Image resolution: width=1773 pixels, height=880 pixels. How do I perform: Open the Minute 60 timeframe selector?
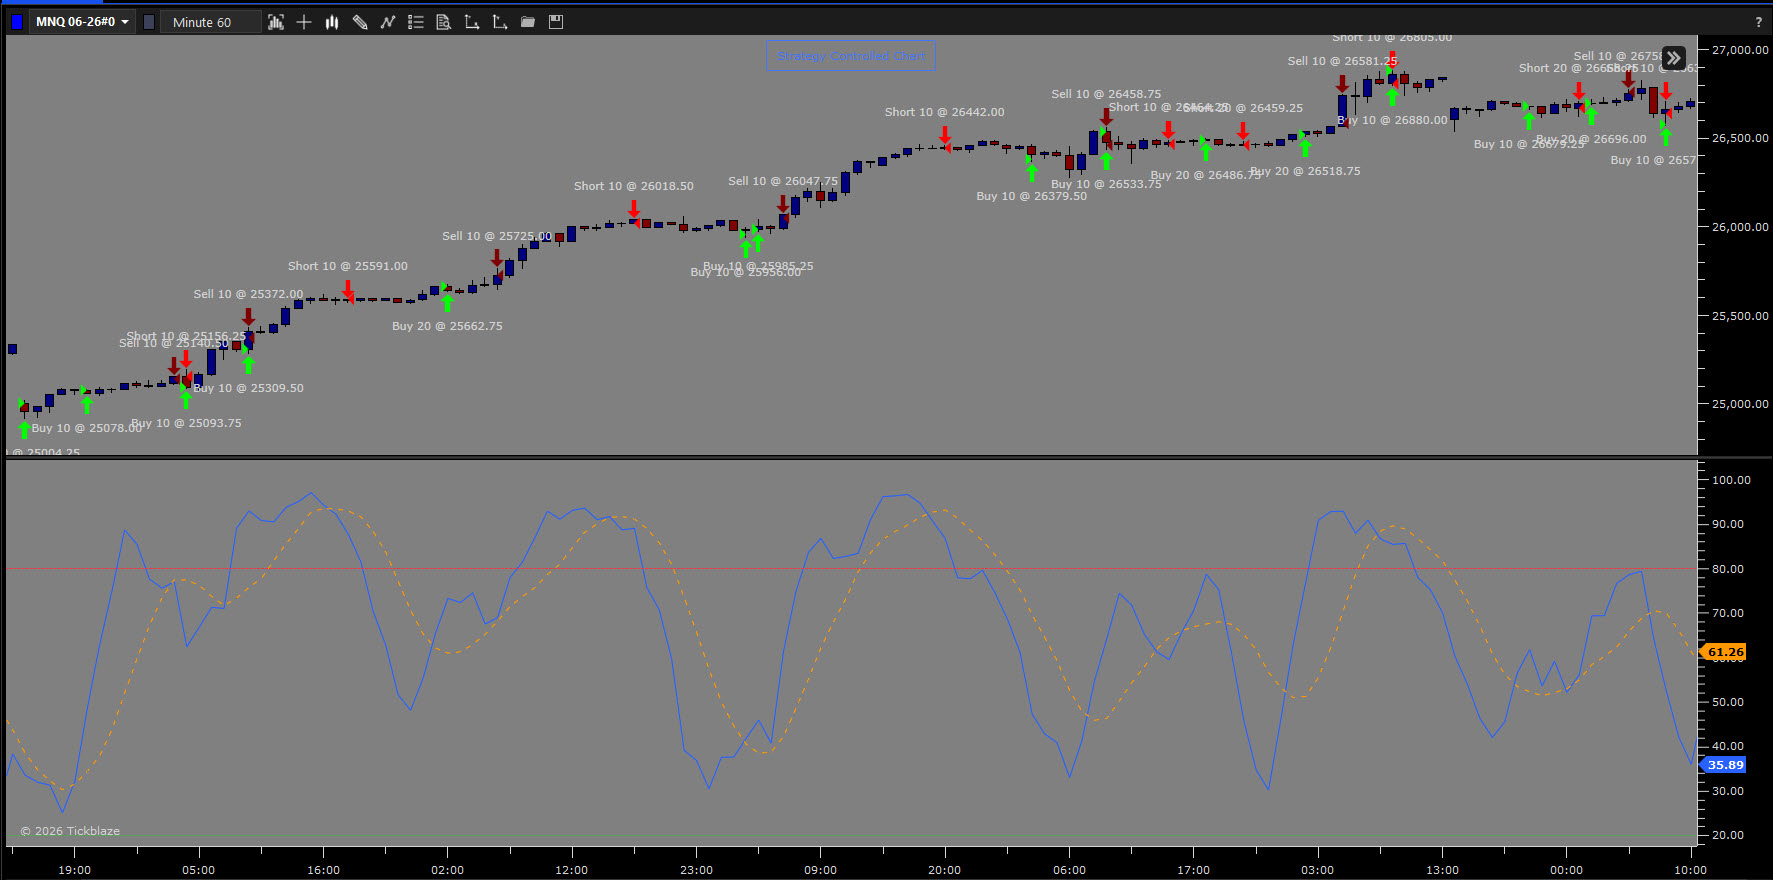[210, 22]
